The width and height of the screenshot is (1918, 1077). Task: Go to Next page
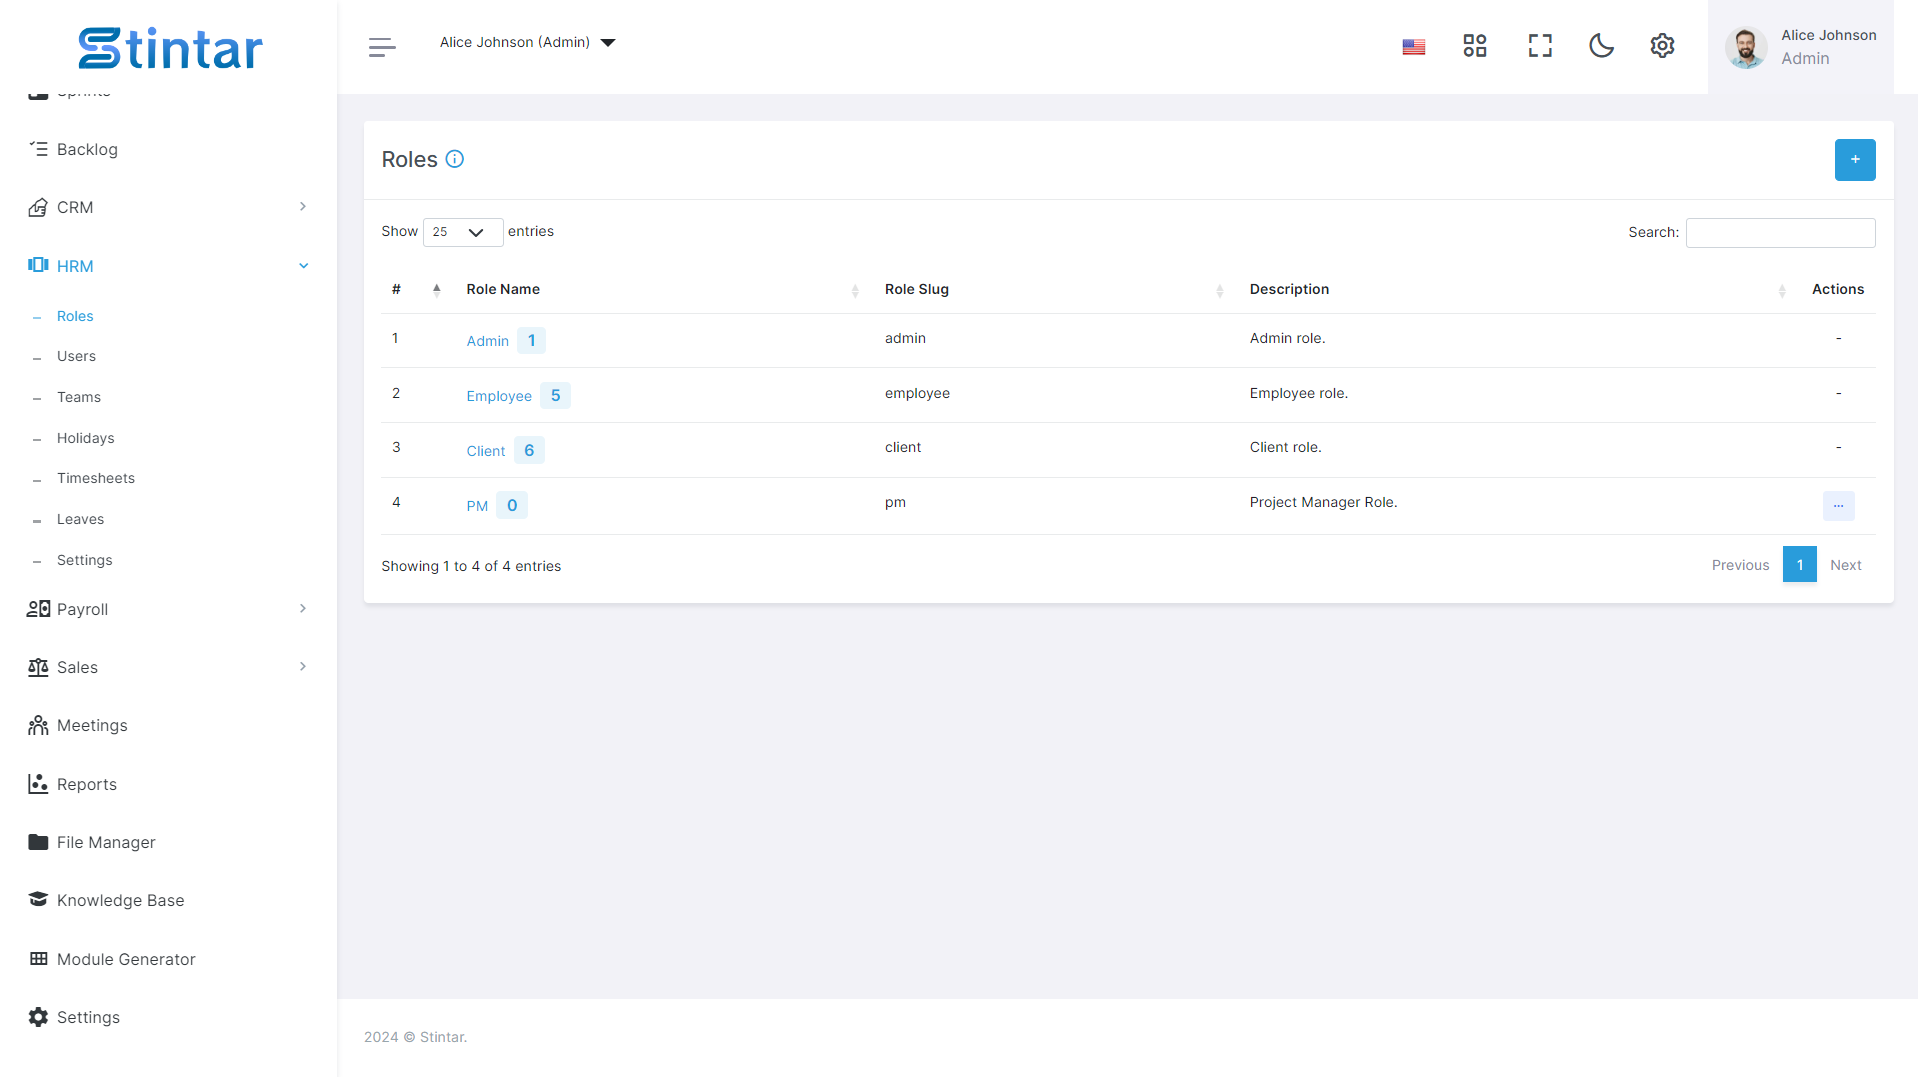click(x=1845, y=565)
